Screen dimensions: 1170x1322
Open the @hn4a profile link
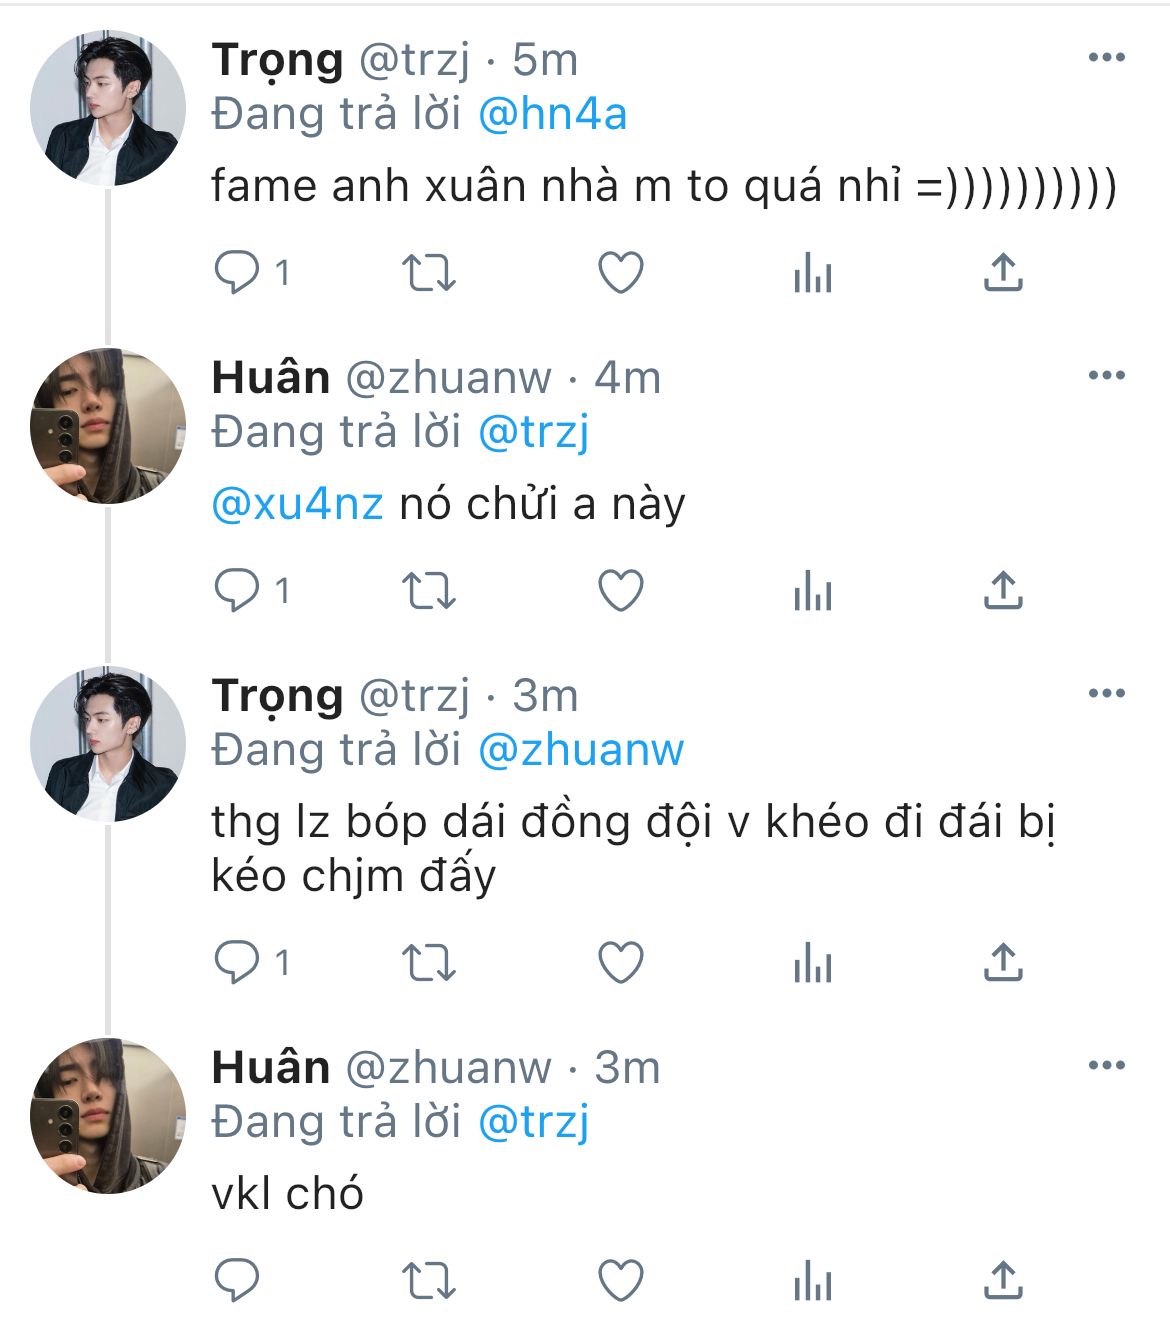coord(552,114)
